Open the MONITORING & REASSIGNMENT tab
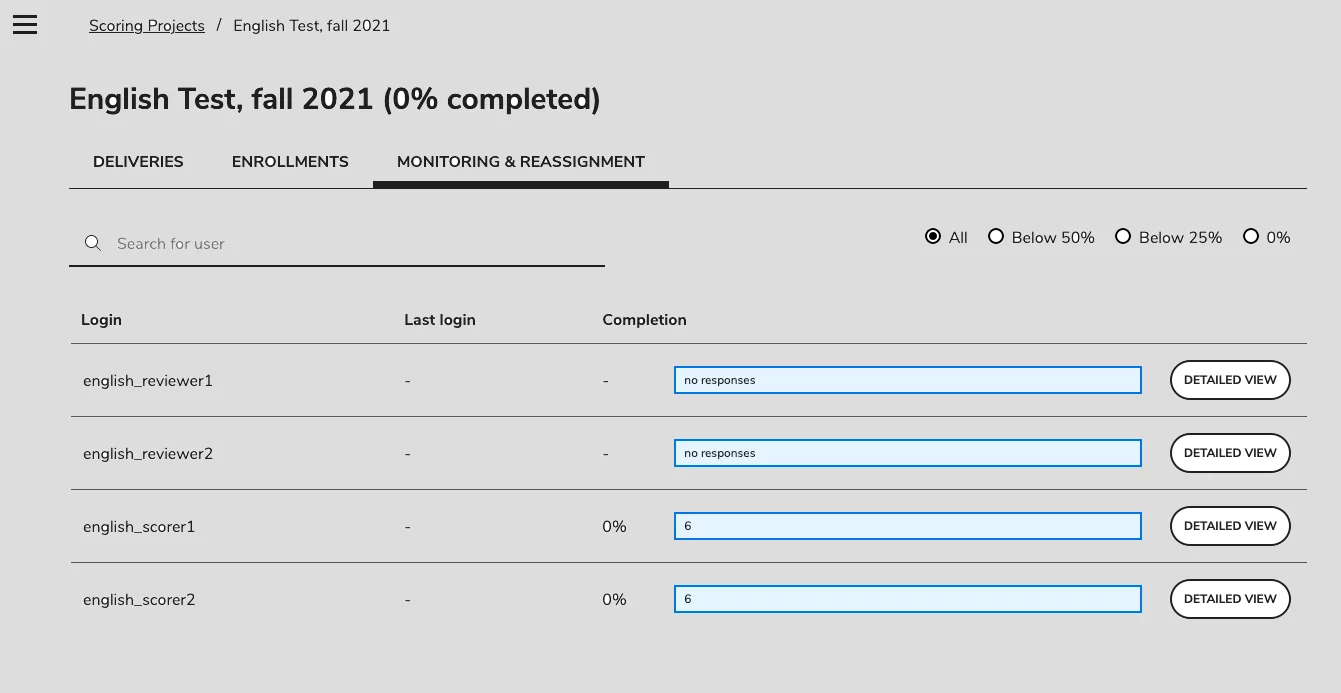1341x693 pixels. pyautogui.click(x=520, y=161)
